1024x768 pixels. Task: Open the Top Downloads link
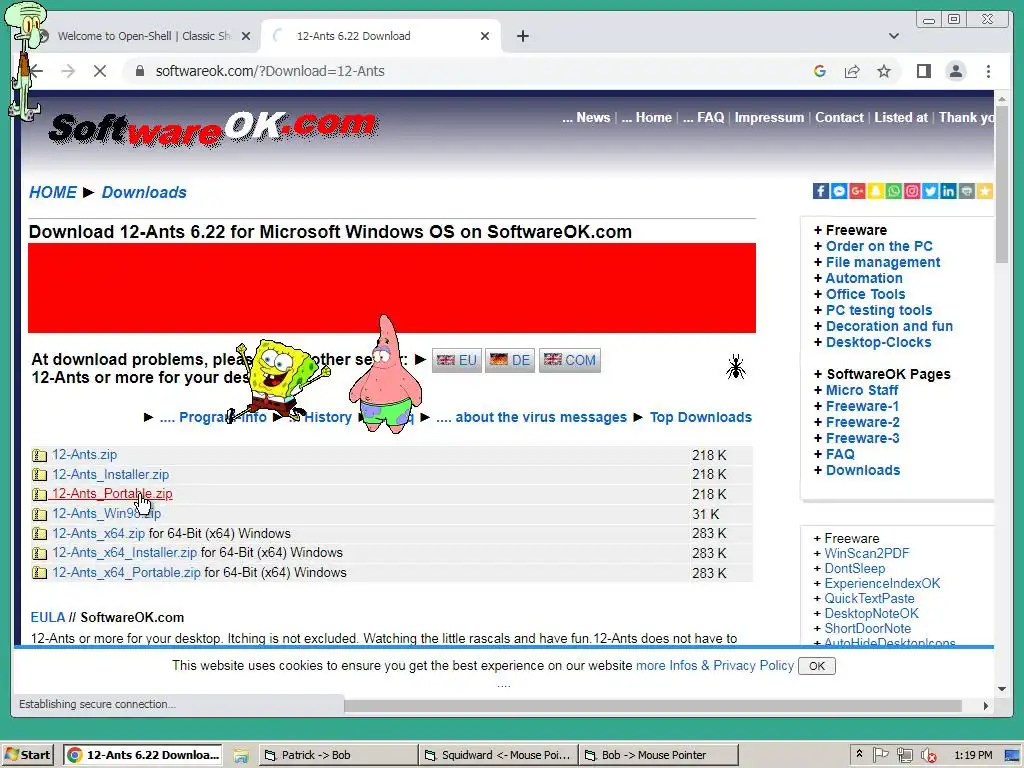(700, 417)
